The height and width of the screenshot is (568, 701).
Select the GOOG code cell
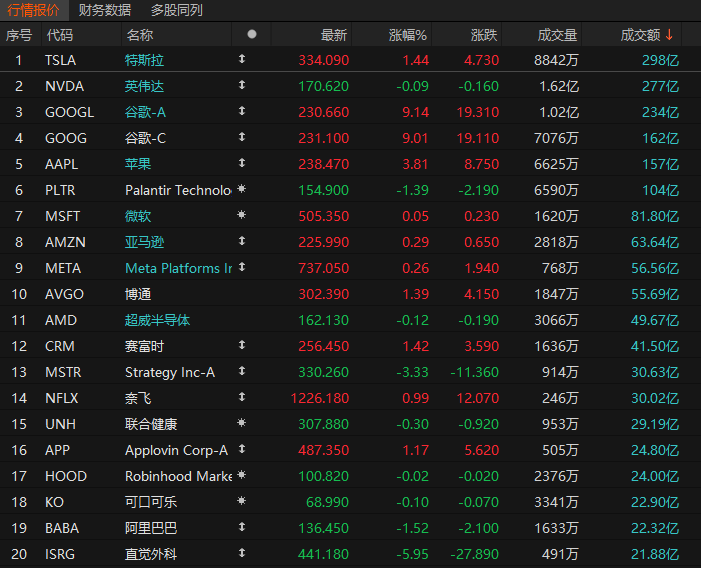tap(66, 138)
